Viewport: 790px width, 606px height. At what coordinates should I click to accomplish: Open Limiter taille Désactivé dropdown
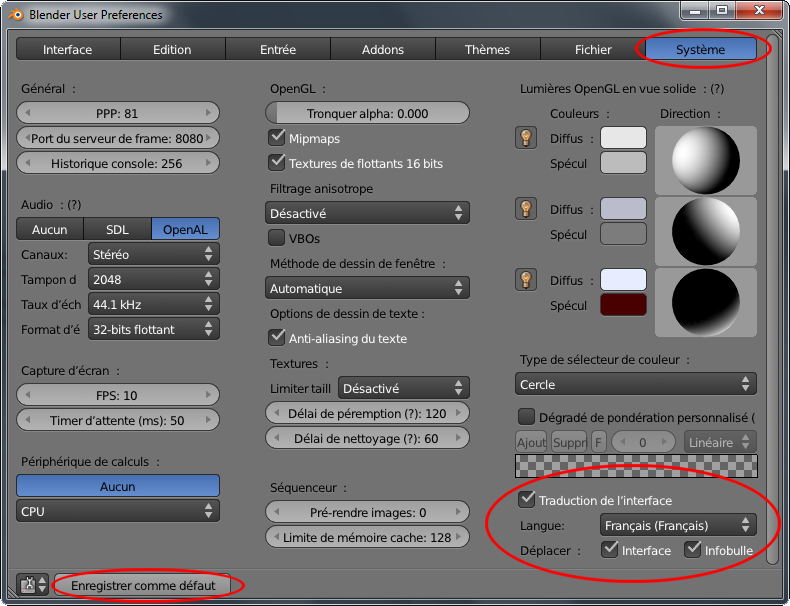pos(404,388)
